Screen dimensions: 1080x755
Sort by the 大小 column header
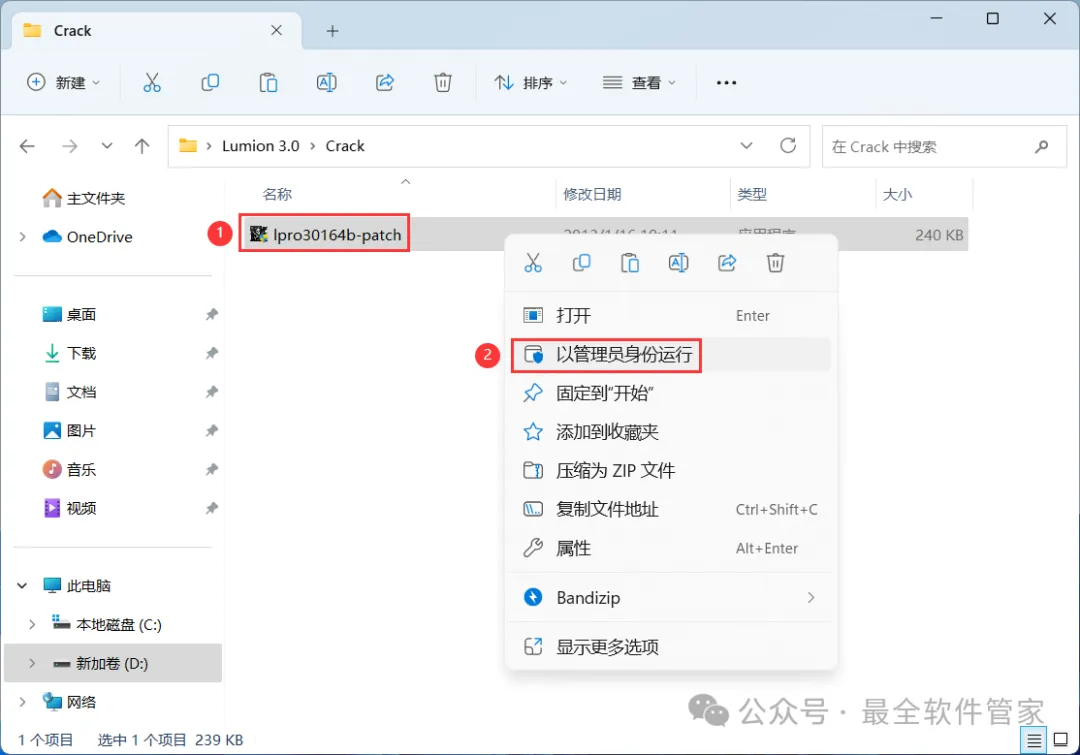(x=897, y=194)
